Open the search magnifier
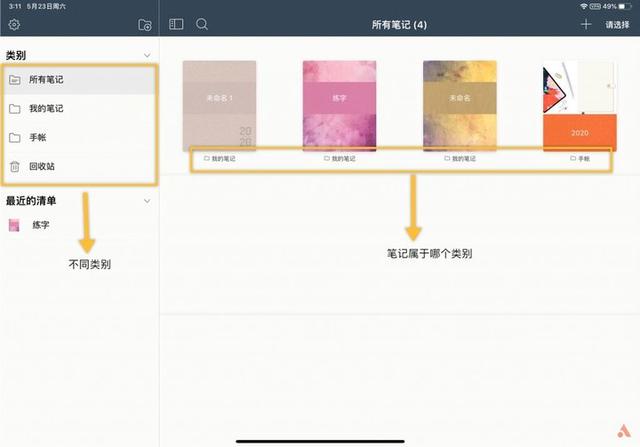The height and width of the screenshot is (447, 640). click(202, 24)
